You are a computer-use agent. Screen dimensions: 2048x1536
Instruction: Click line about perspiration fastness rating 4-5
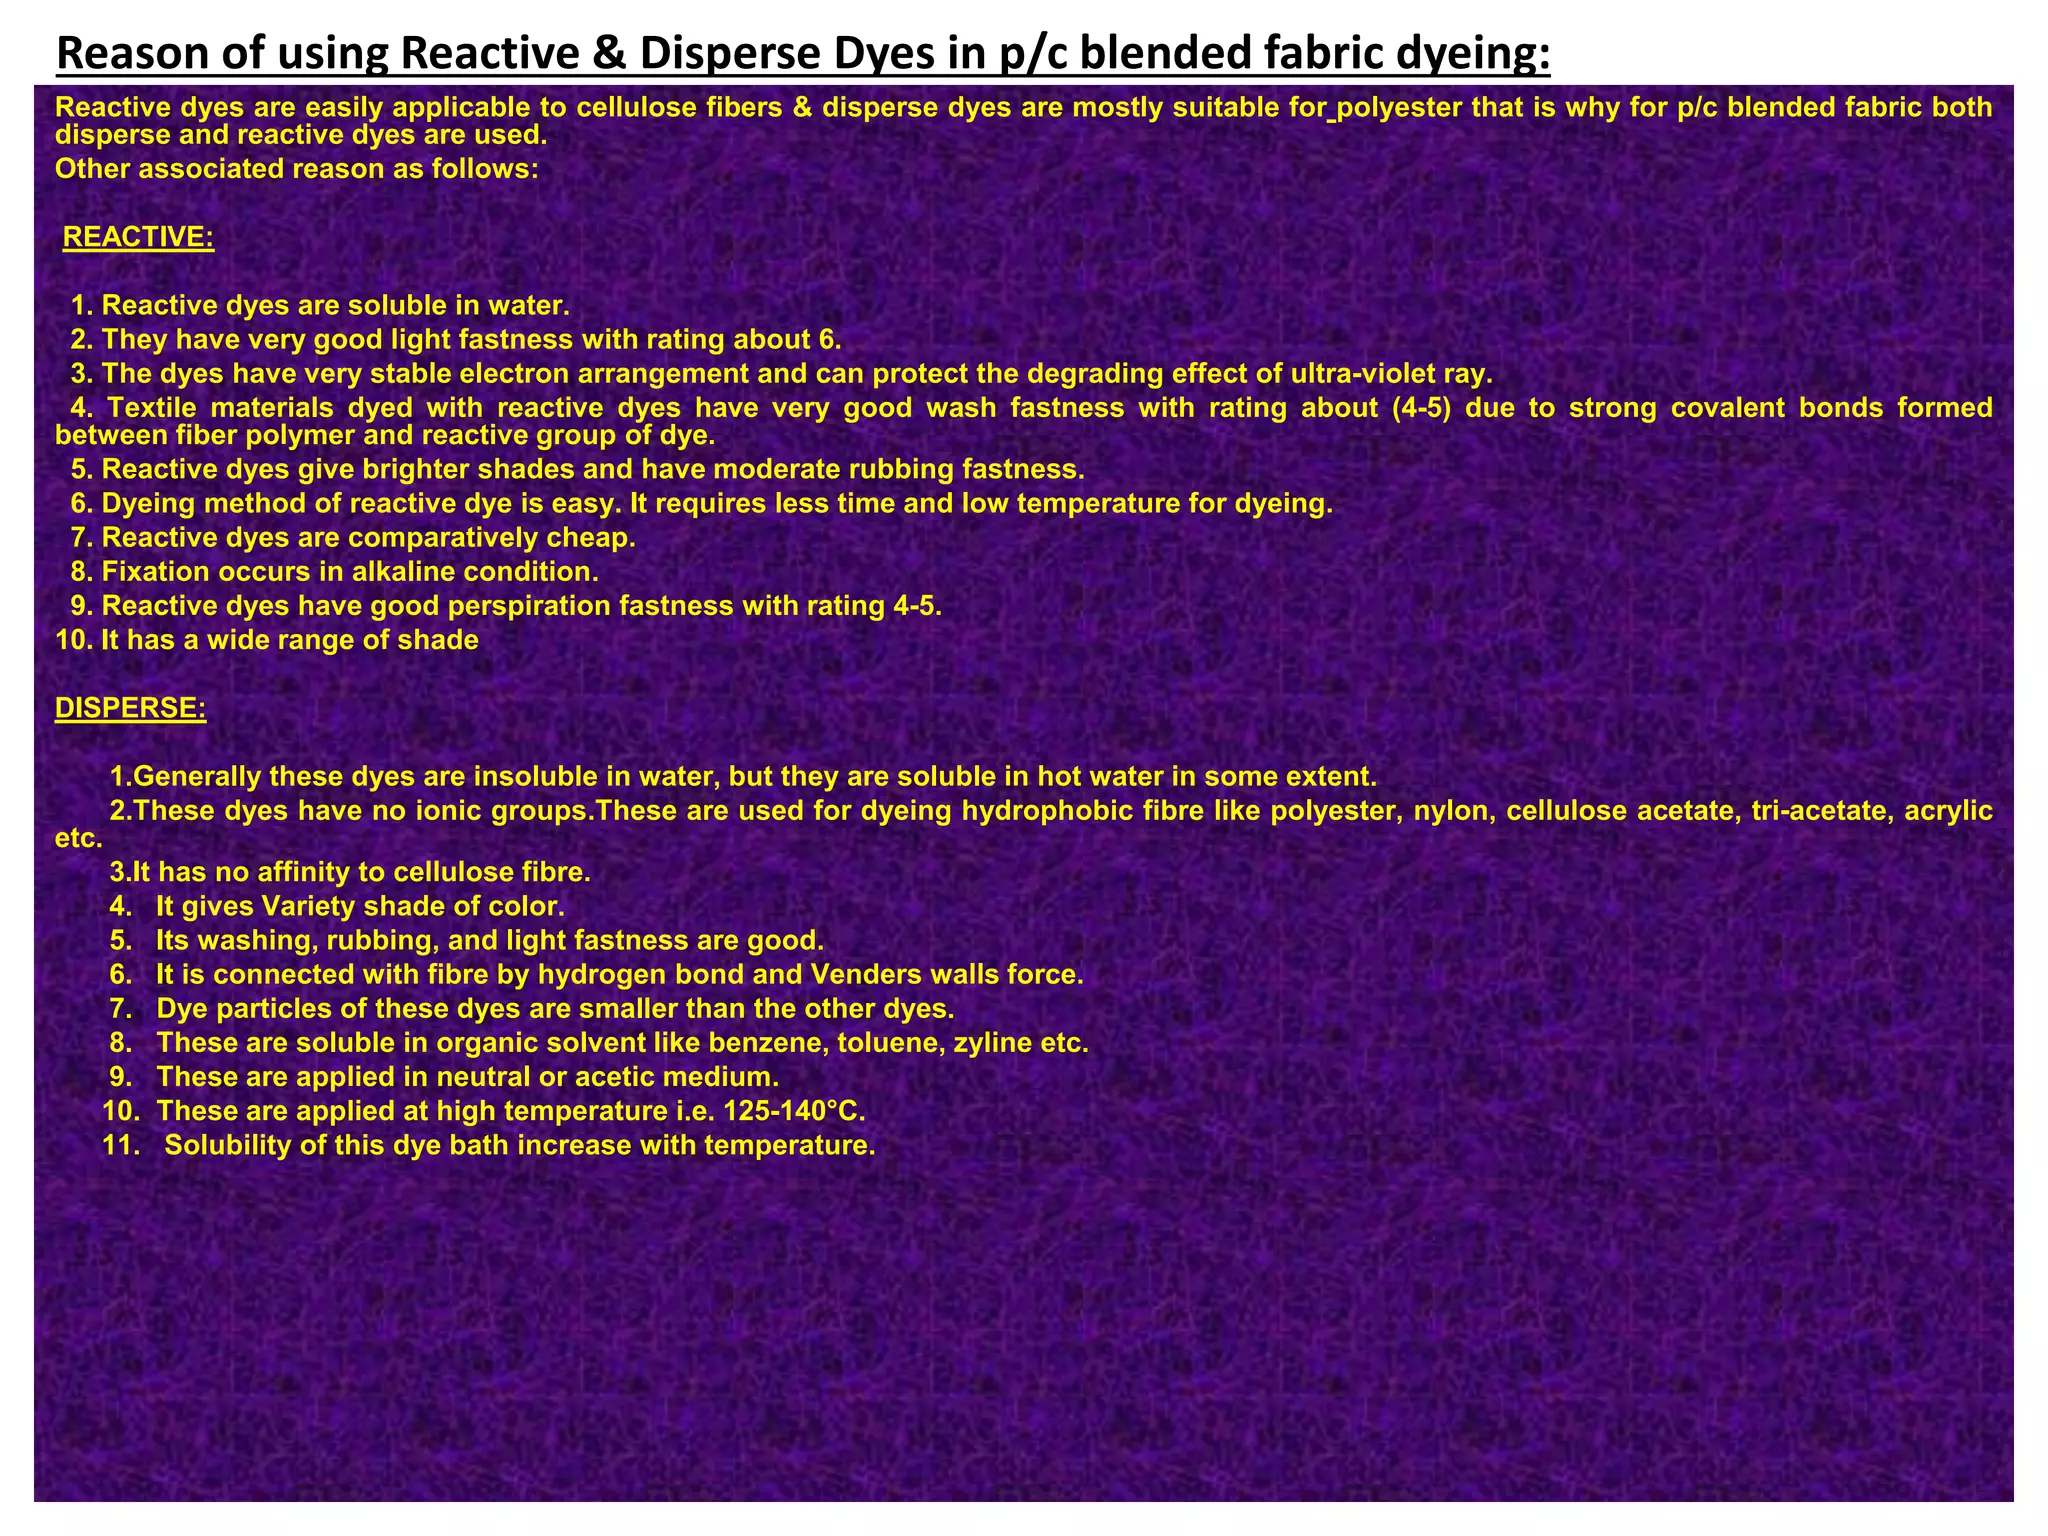coord(507,605)
